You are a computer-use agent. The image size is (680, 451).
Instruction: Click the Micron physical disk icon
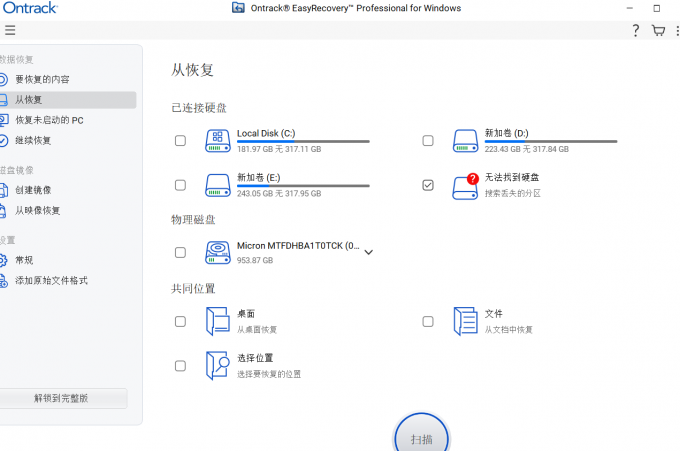tap(217, 252)
